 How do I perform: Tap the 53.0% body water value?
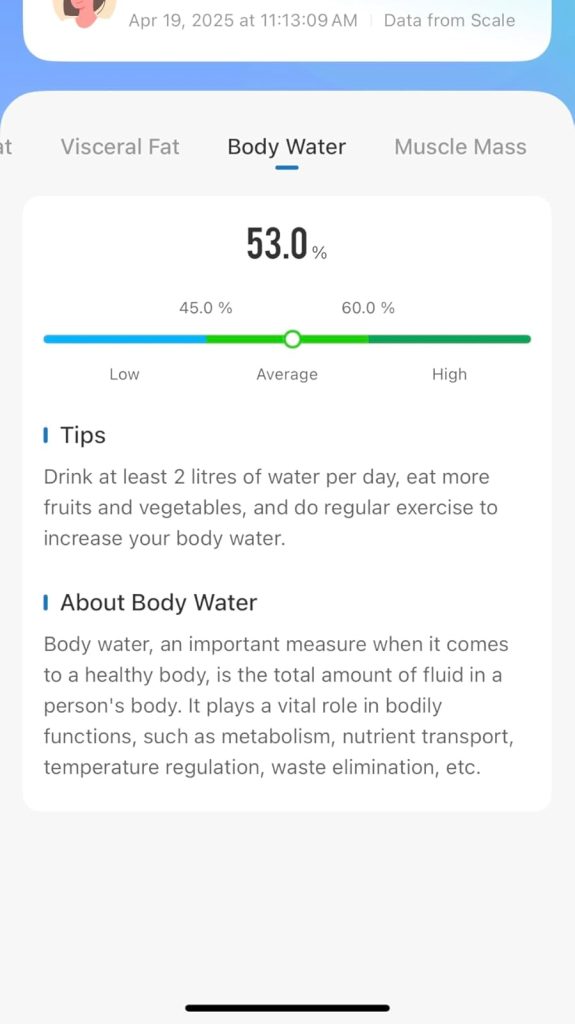tap(286, 244)
